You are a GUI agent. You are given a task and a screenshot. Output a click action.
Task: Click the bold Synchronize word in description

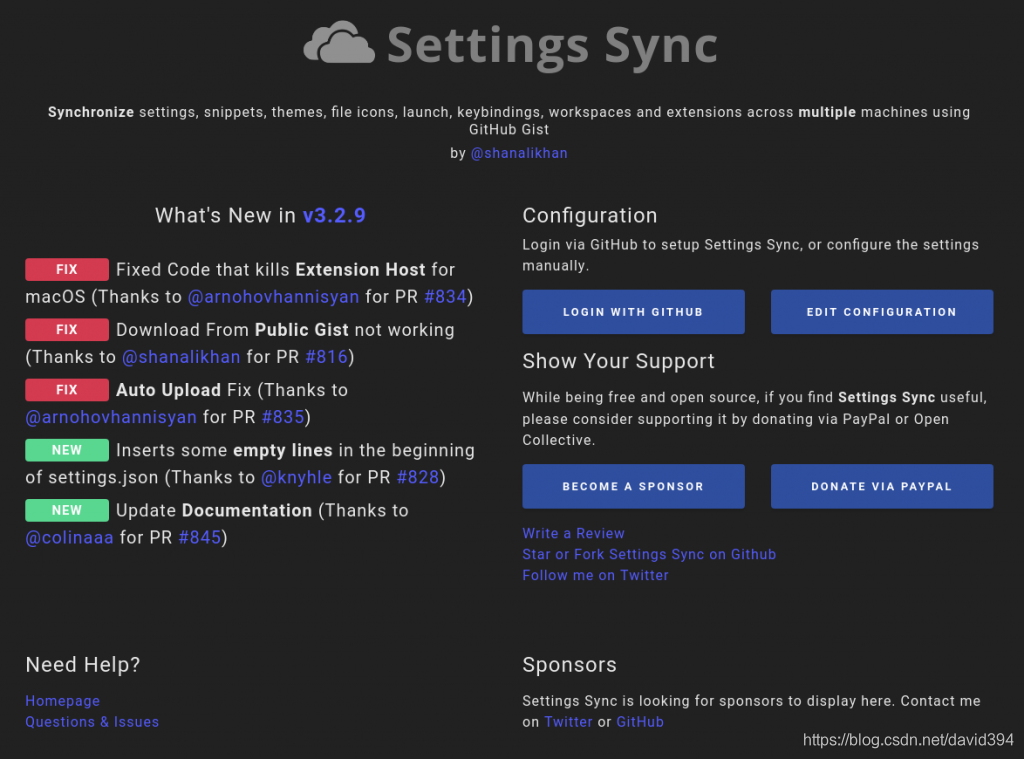pyautogui.click(x=91, y=112)
